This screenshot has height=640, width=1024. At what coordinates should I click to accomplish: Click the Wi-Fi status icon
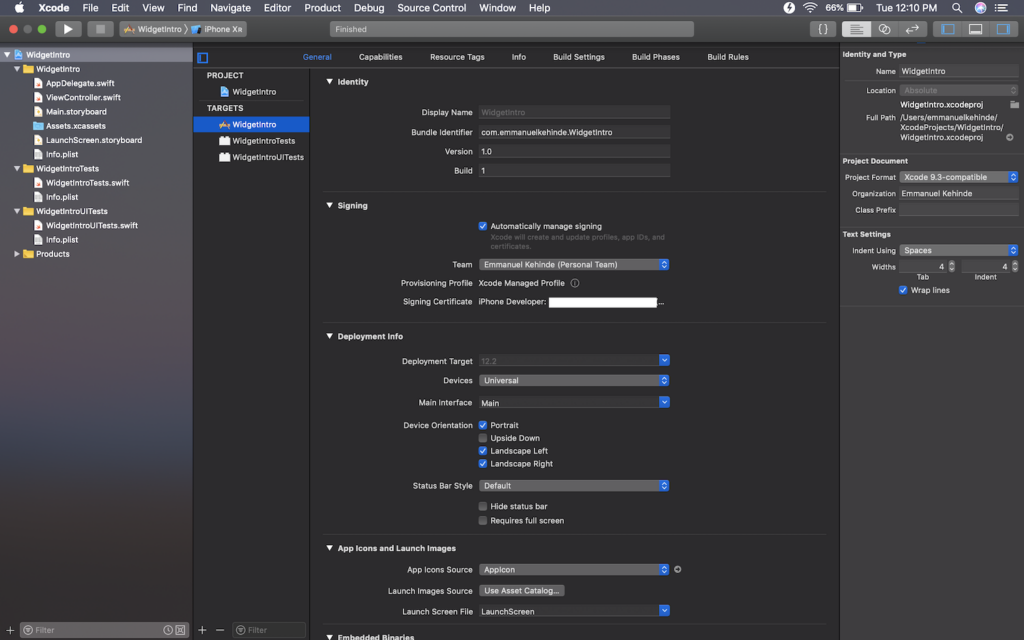point(810,8)
